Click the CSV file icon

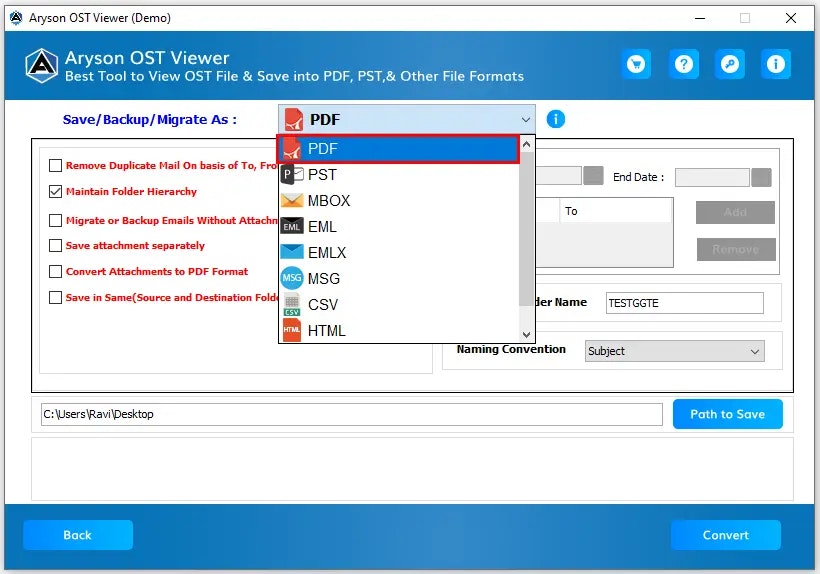tap(292, 305)
